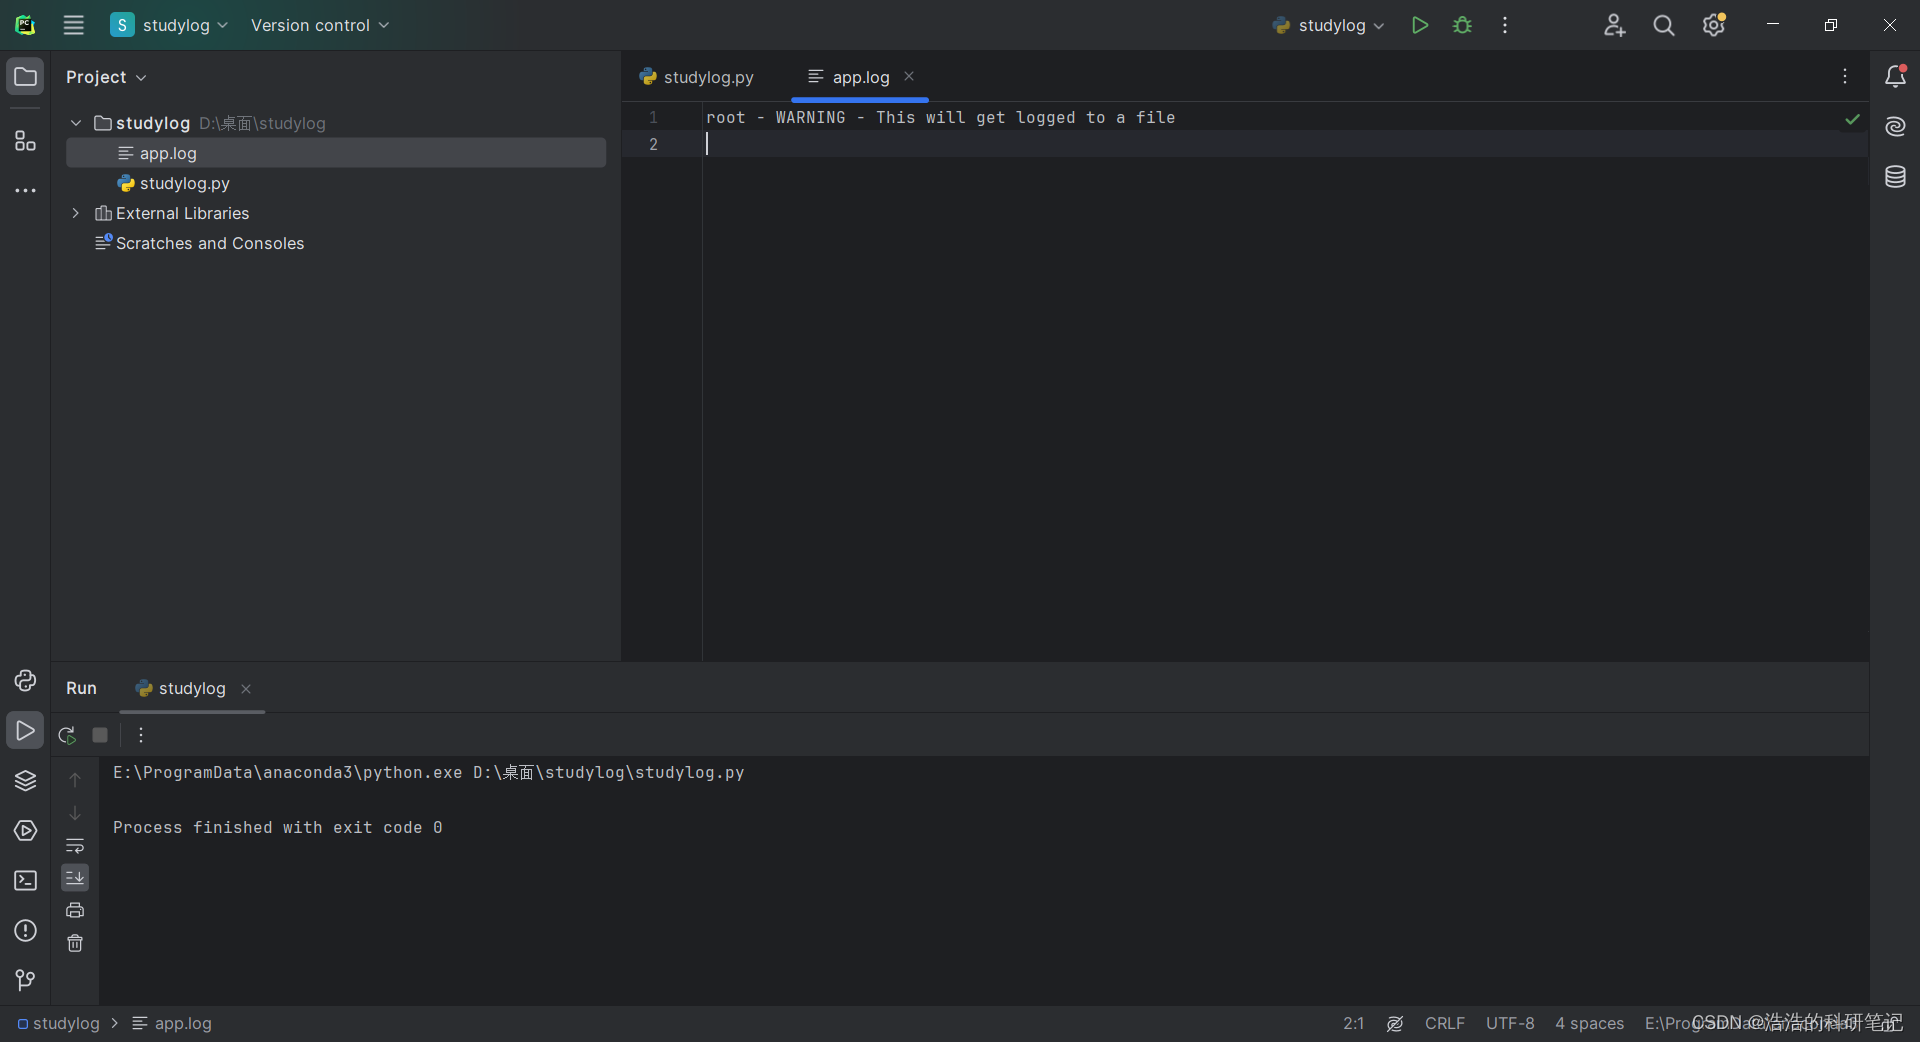Close the studylog run tab
The image size is (1920, 1042).
[x=246, y=689]
